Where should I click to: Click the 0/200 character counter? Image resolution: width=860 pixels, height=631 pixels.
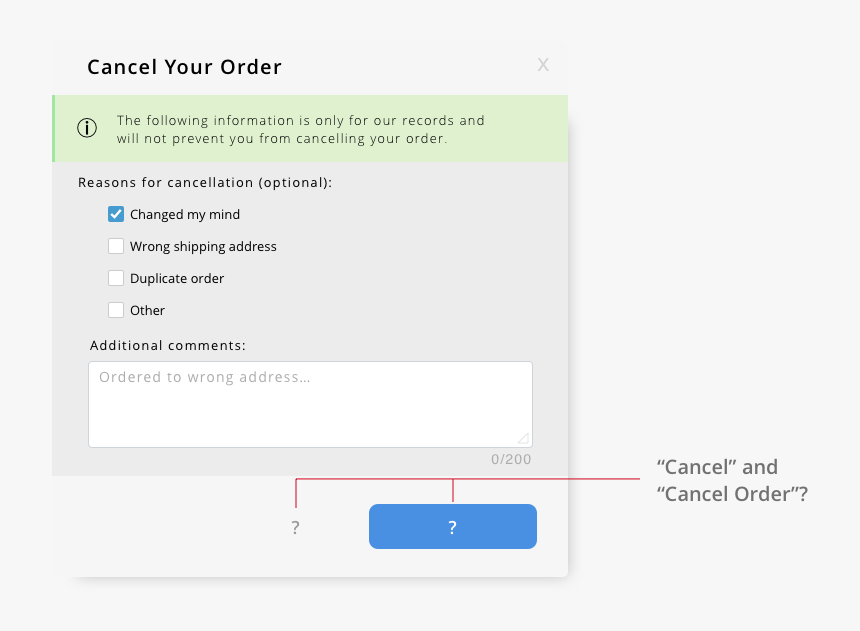[511, 459]
